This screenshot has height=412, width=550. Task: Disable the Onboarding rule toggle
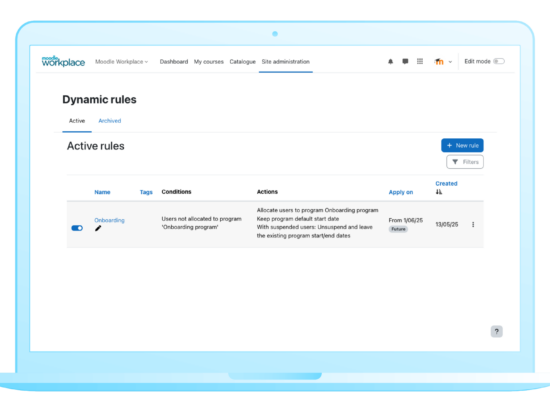point(77,228)
